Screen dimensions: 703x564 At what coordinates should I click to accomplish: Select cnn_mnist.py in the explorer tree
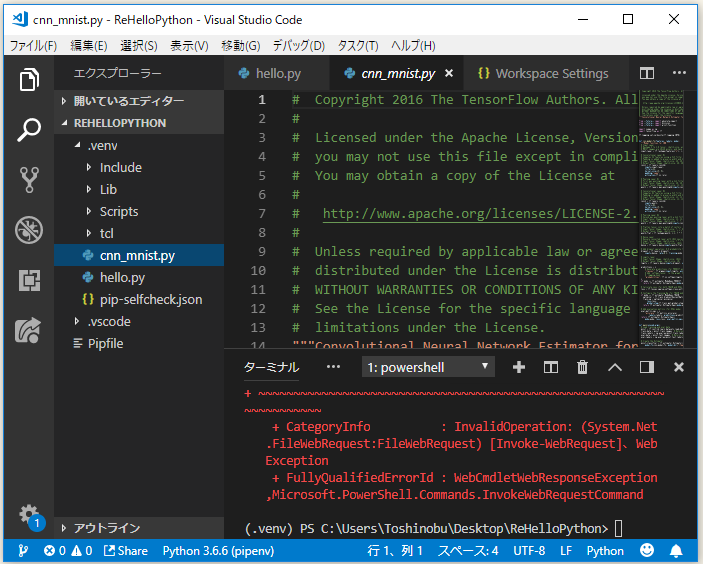pos(139,256)
